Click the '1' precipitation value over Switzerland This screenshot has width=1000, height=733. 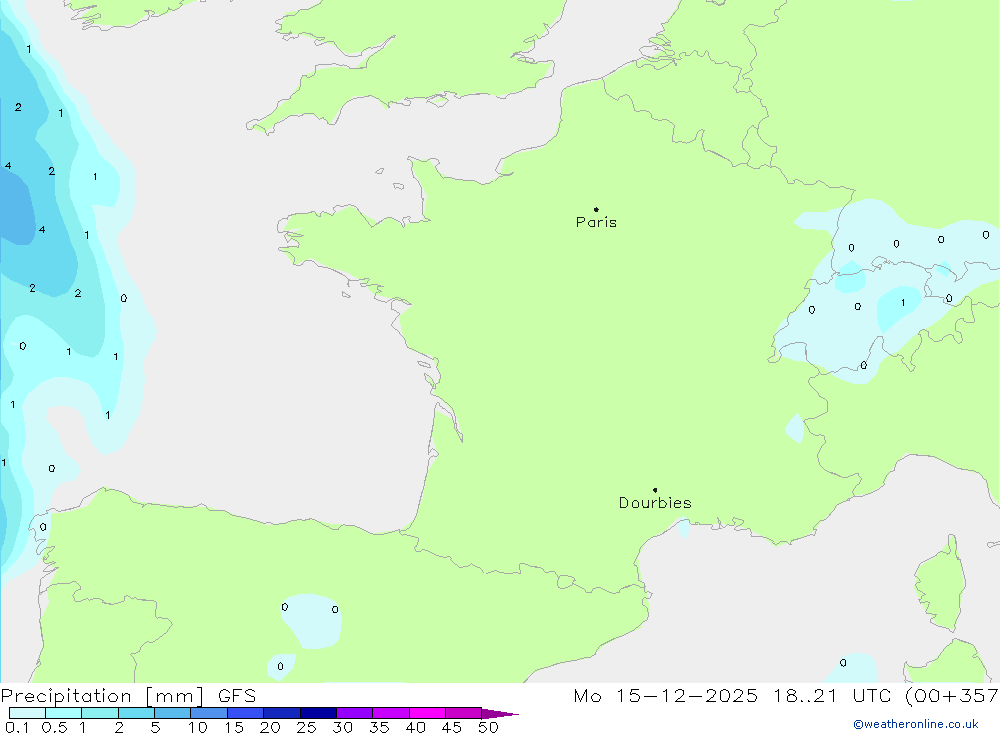902,303
